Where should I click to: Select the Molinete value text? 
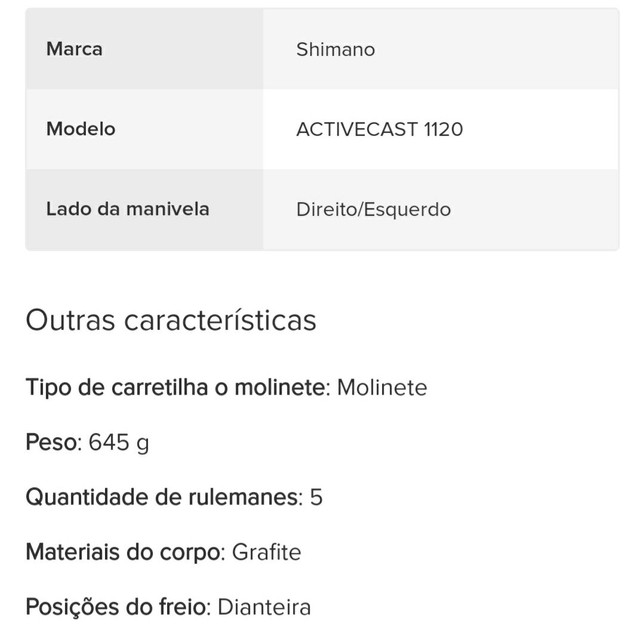[x=382, y=387]
